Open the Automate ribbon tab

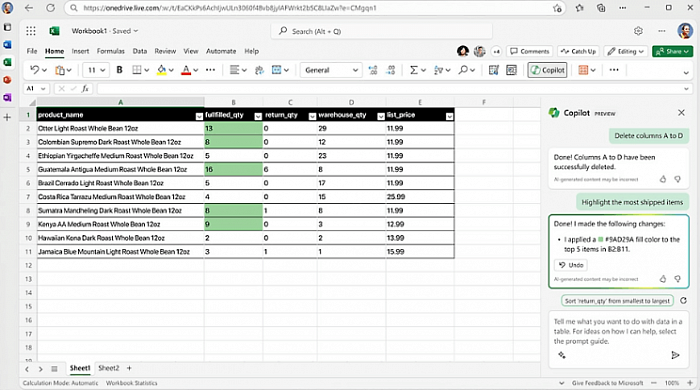[x=221, y=51]
